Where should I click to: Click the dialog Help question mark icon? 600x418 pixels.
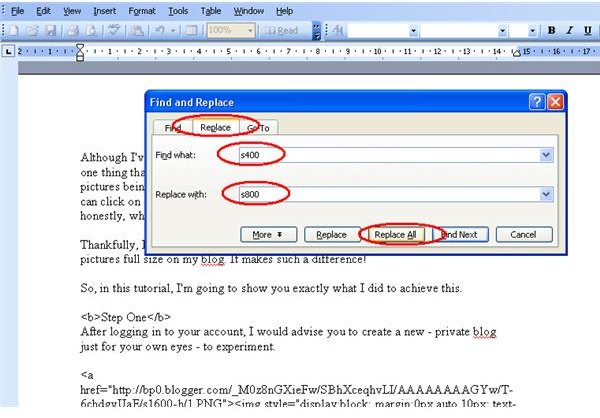tap(537, 102)
